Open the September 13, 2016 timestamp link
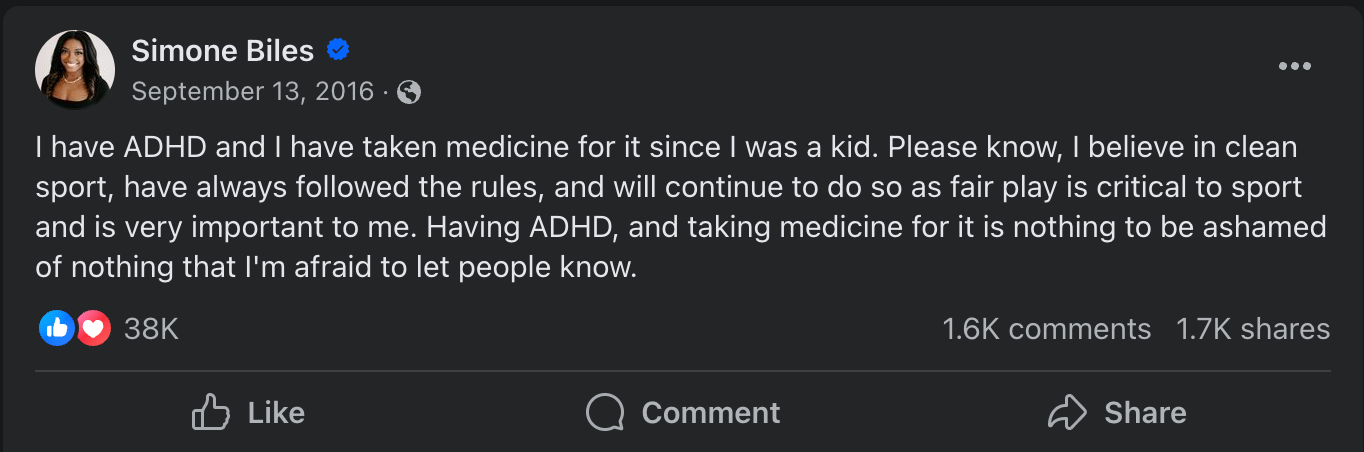 252,92
